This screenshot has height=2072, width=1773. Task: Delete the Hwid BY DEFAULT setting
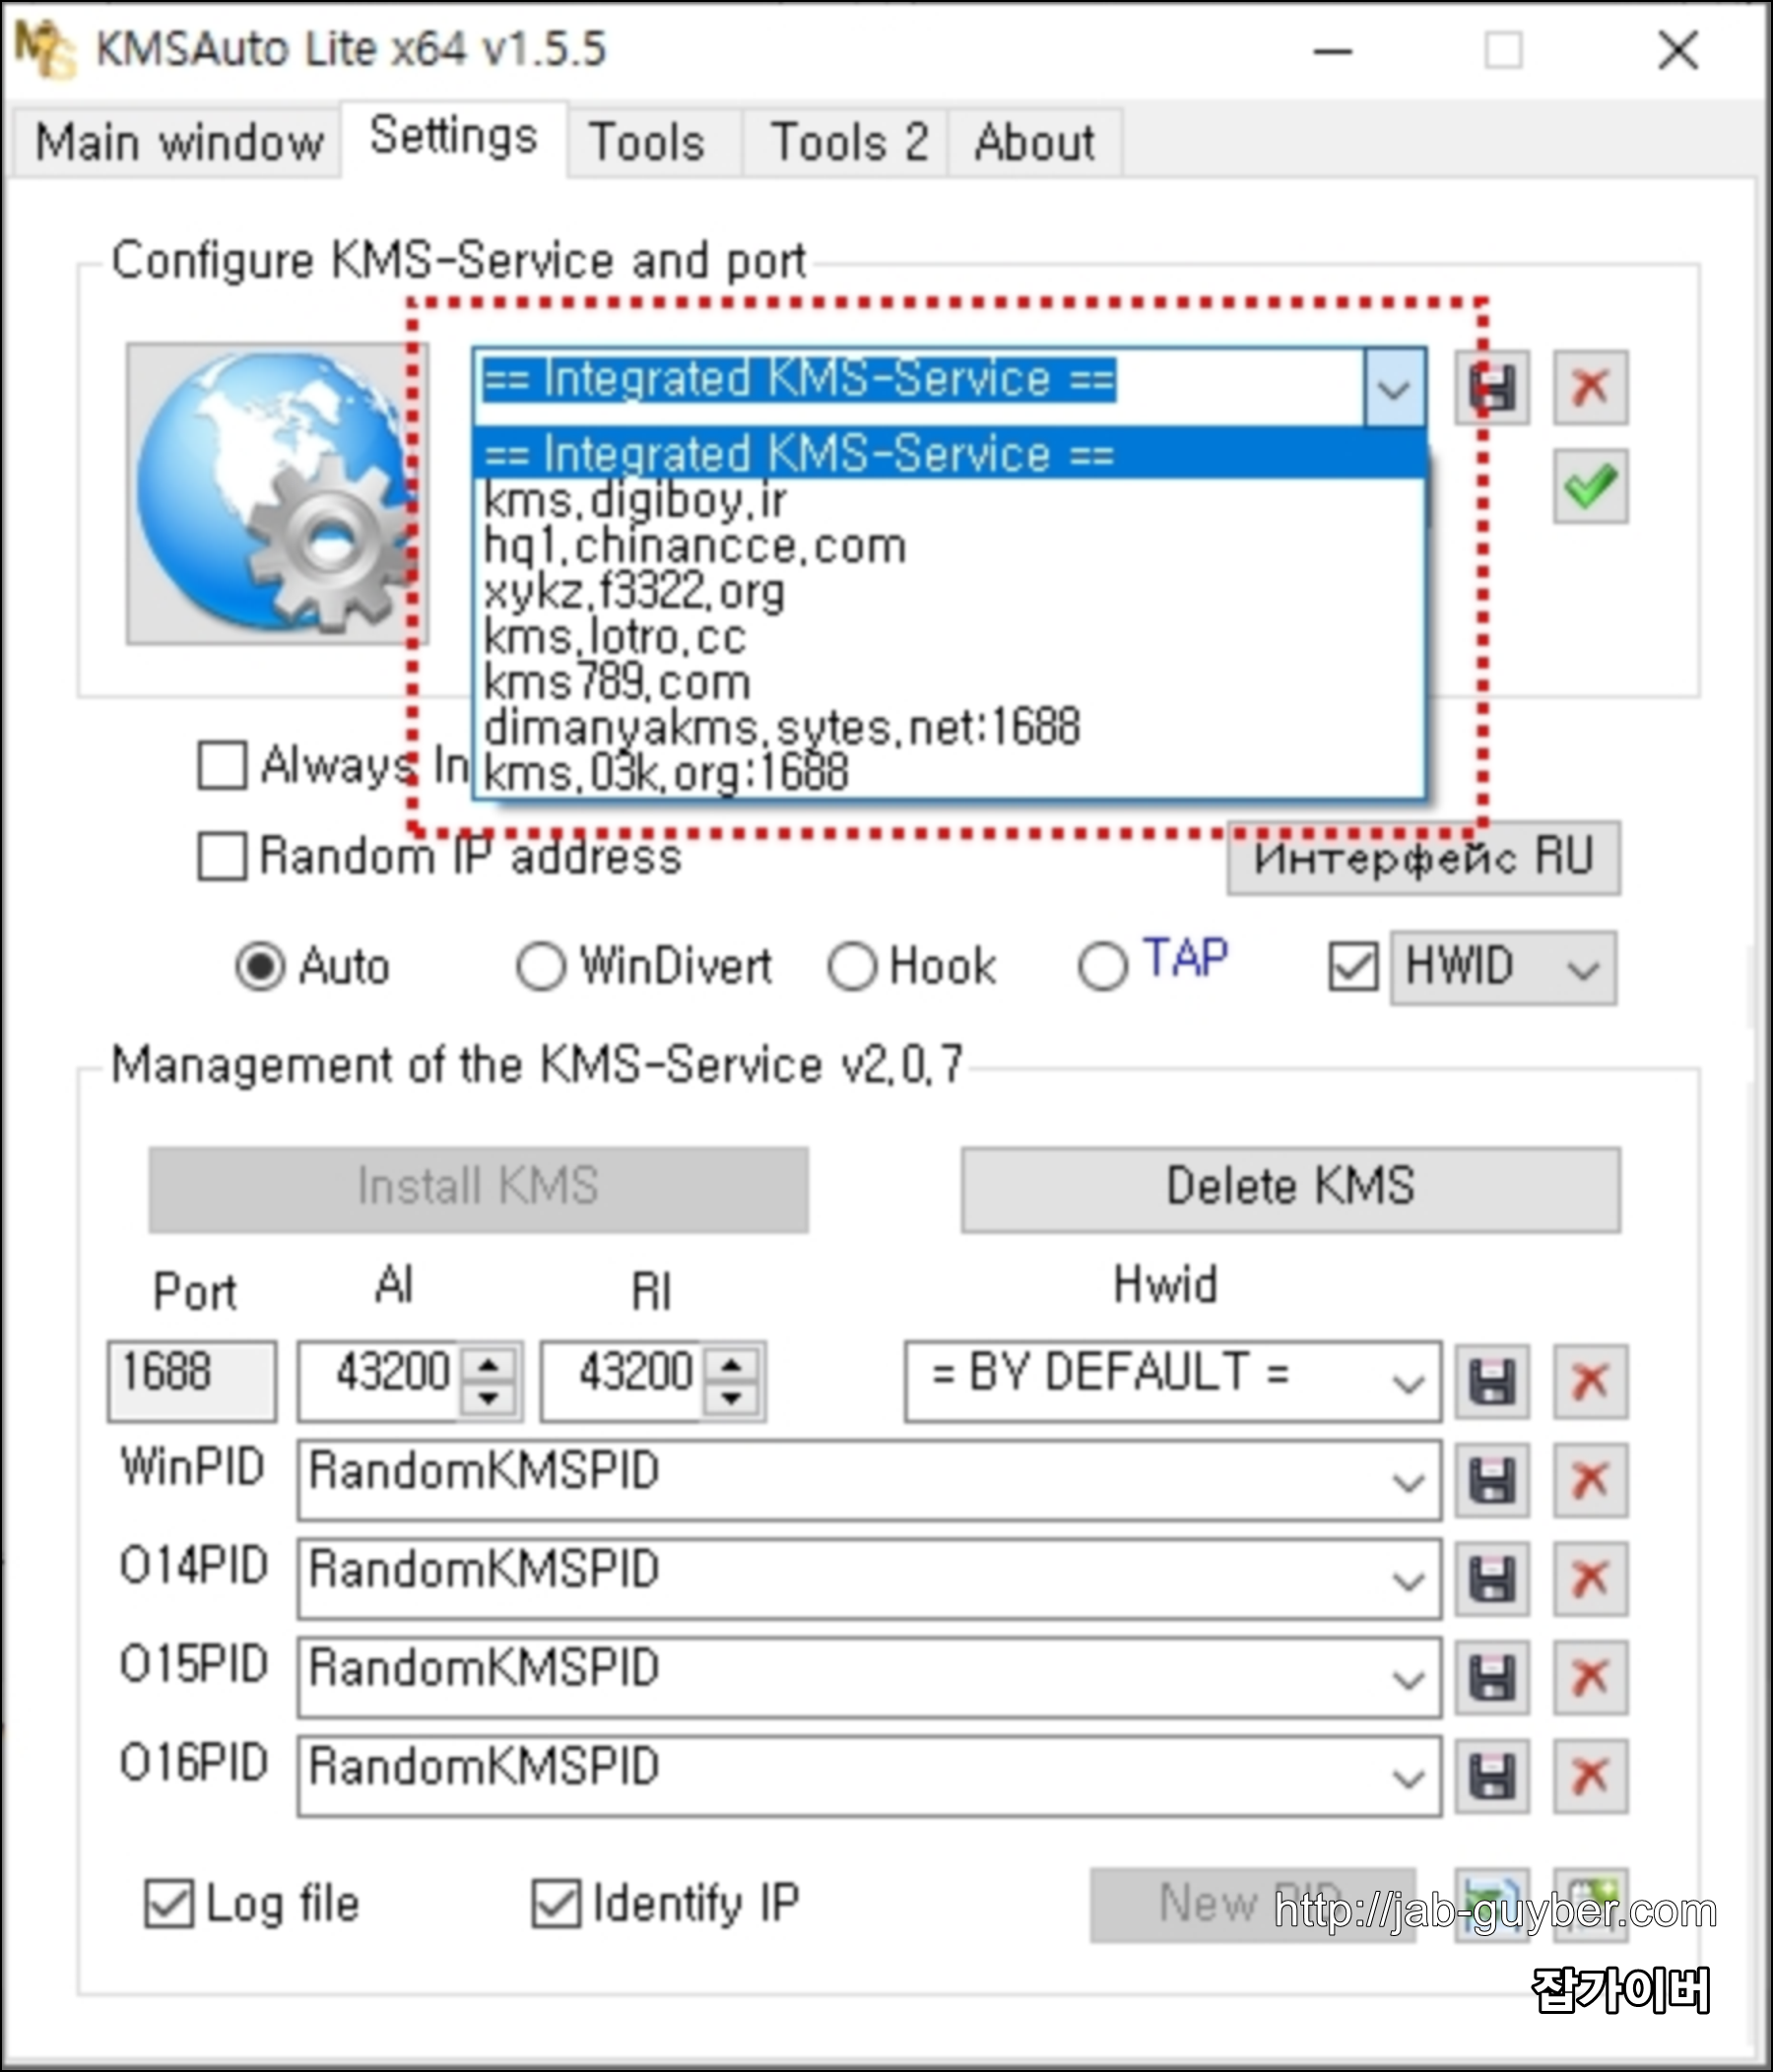(1590, 1381)
